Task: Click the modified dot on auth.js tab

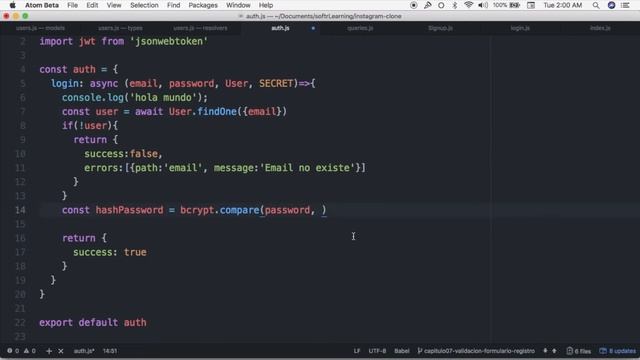Action: (x=313, y=28)
